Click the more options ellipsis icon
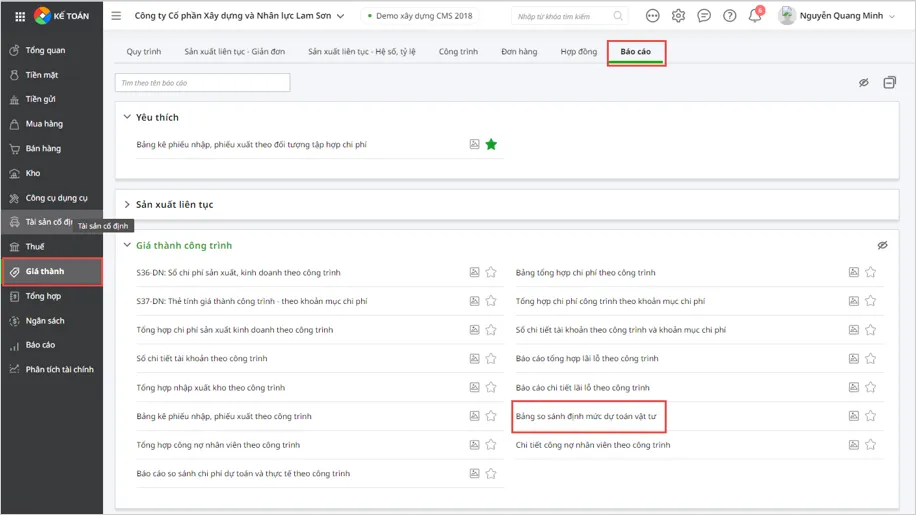 [653, 16]
